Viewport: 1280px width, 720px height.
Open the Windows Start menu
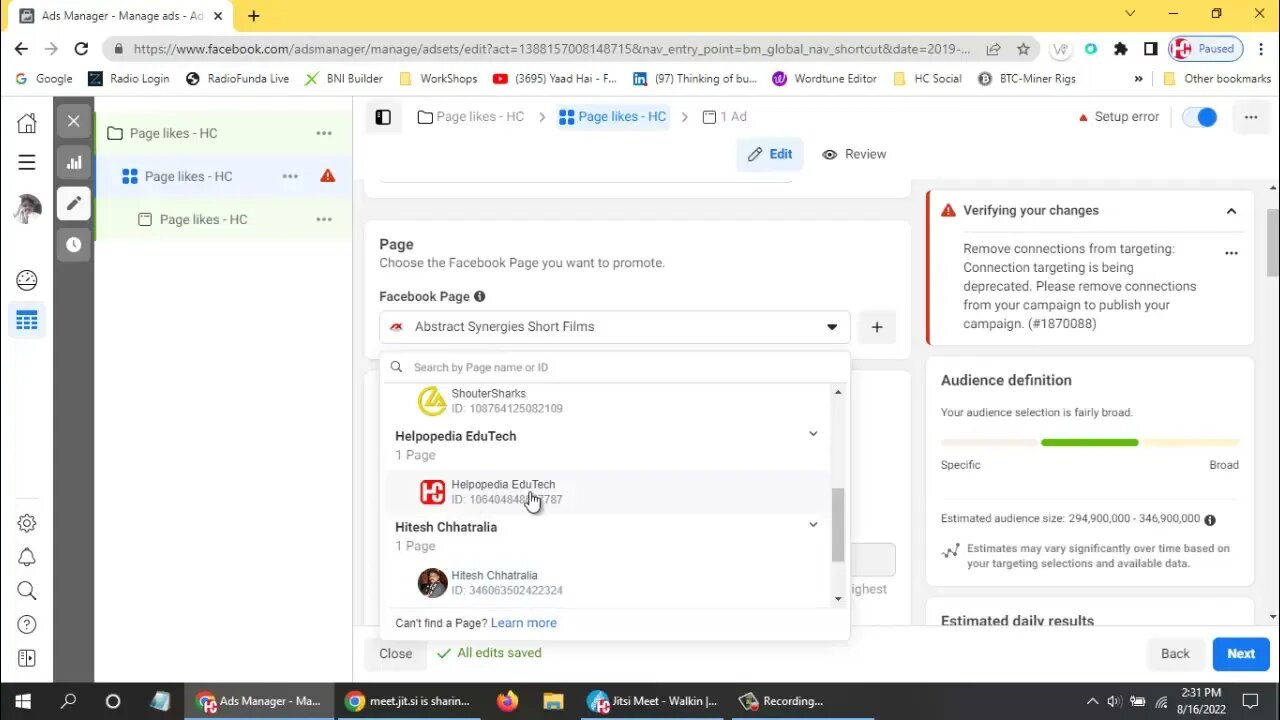click(x=22, y=701)
